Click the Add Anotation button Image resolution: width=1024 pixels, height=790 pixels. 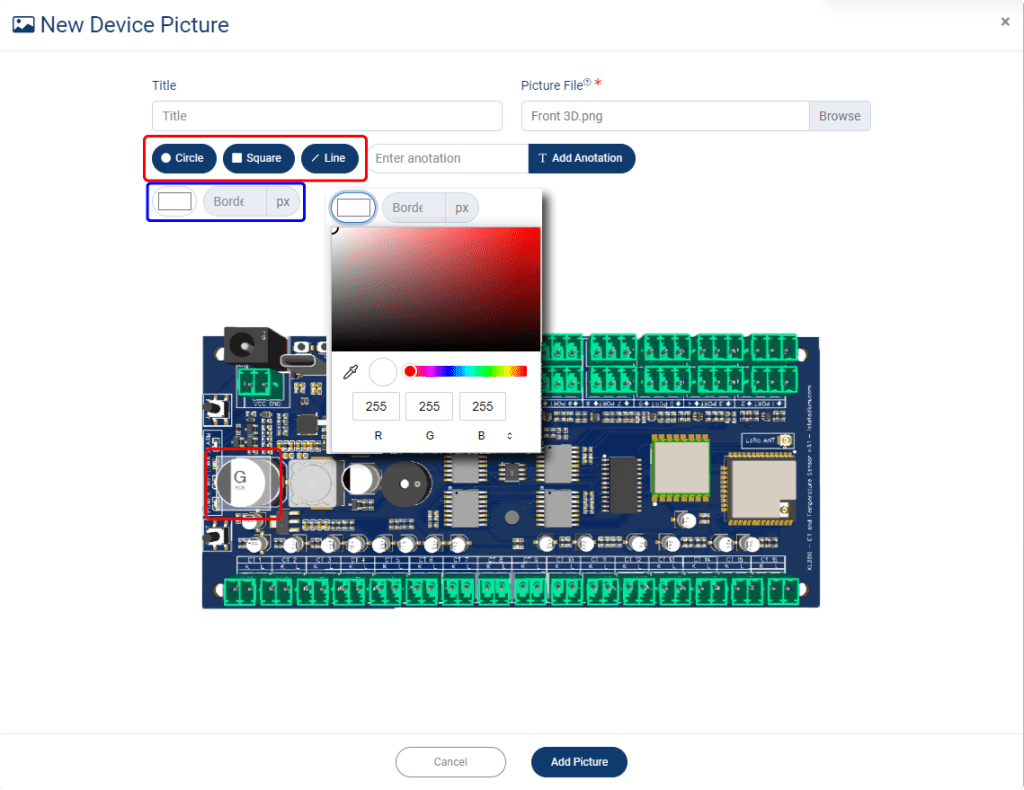tap(581, 158)
